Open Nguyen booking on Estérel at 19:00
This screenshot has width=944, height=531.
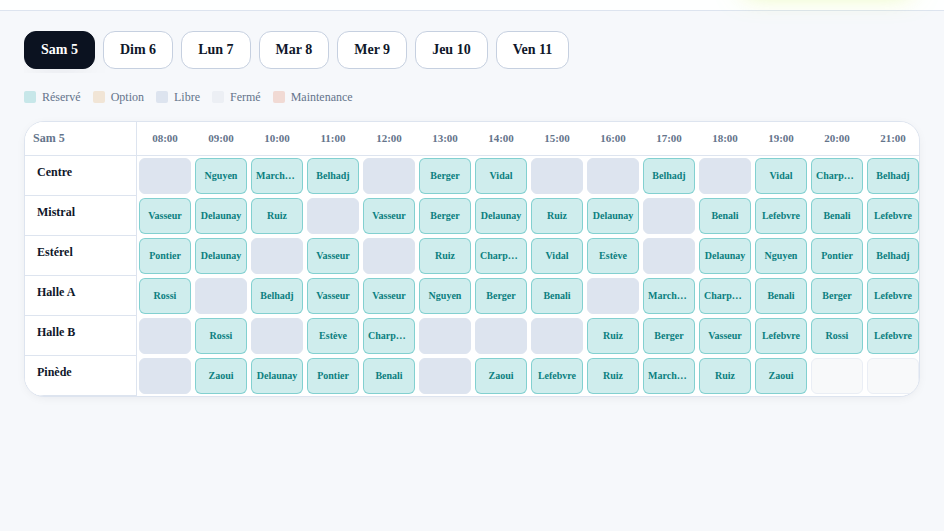coord(781,256)
